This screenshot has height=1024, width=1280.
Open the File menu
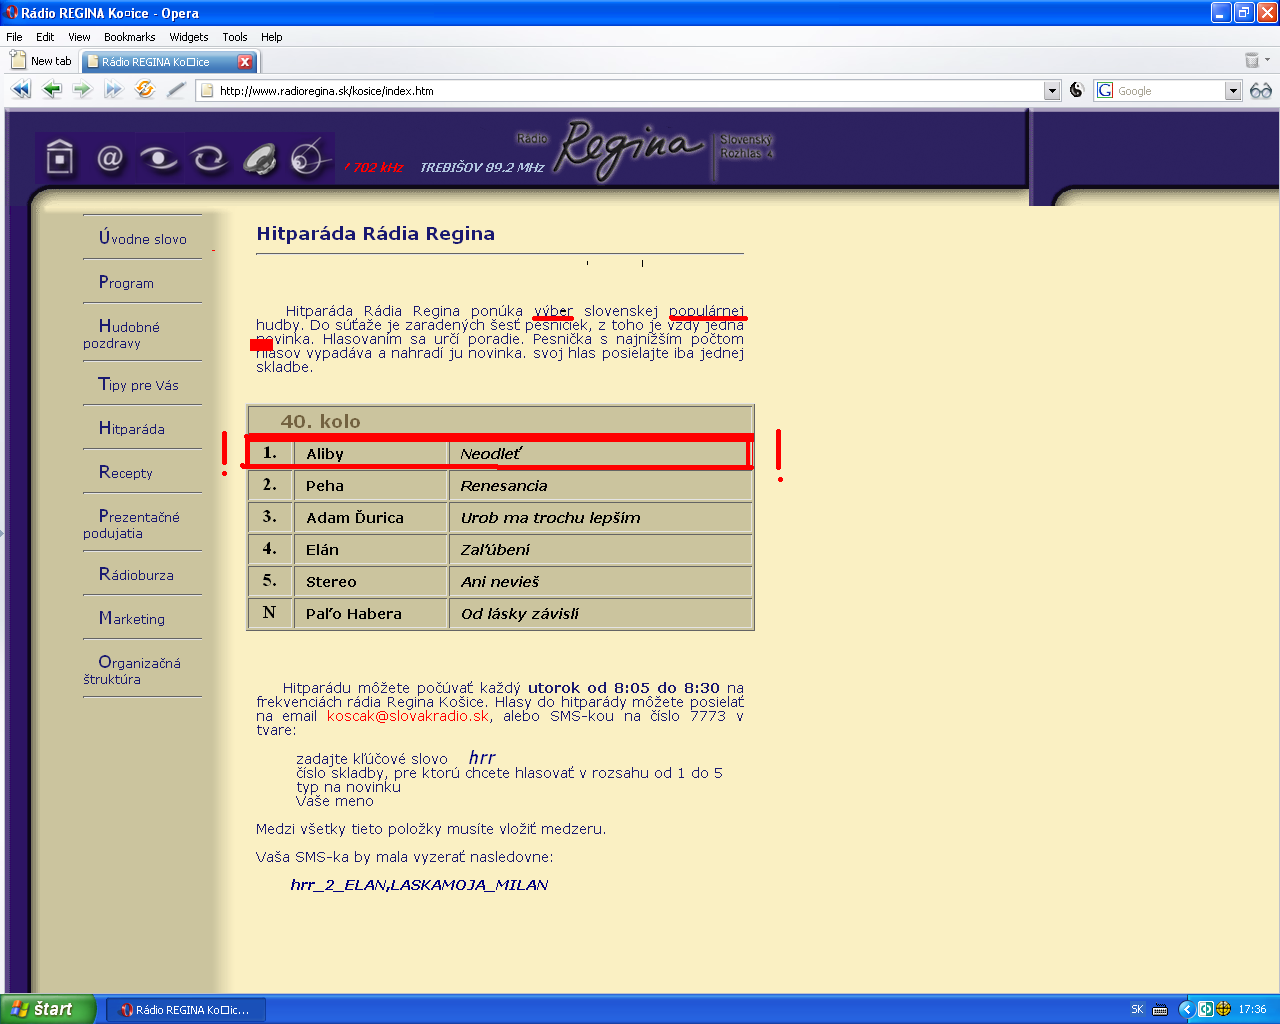click(x=14, y=37)
